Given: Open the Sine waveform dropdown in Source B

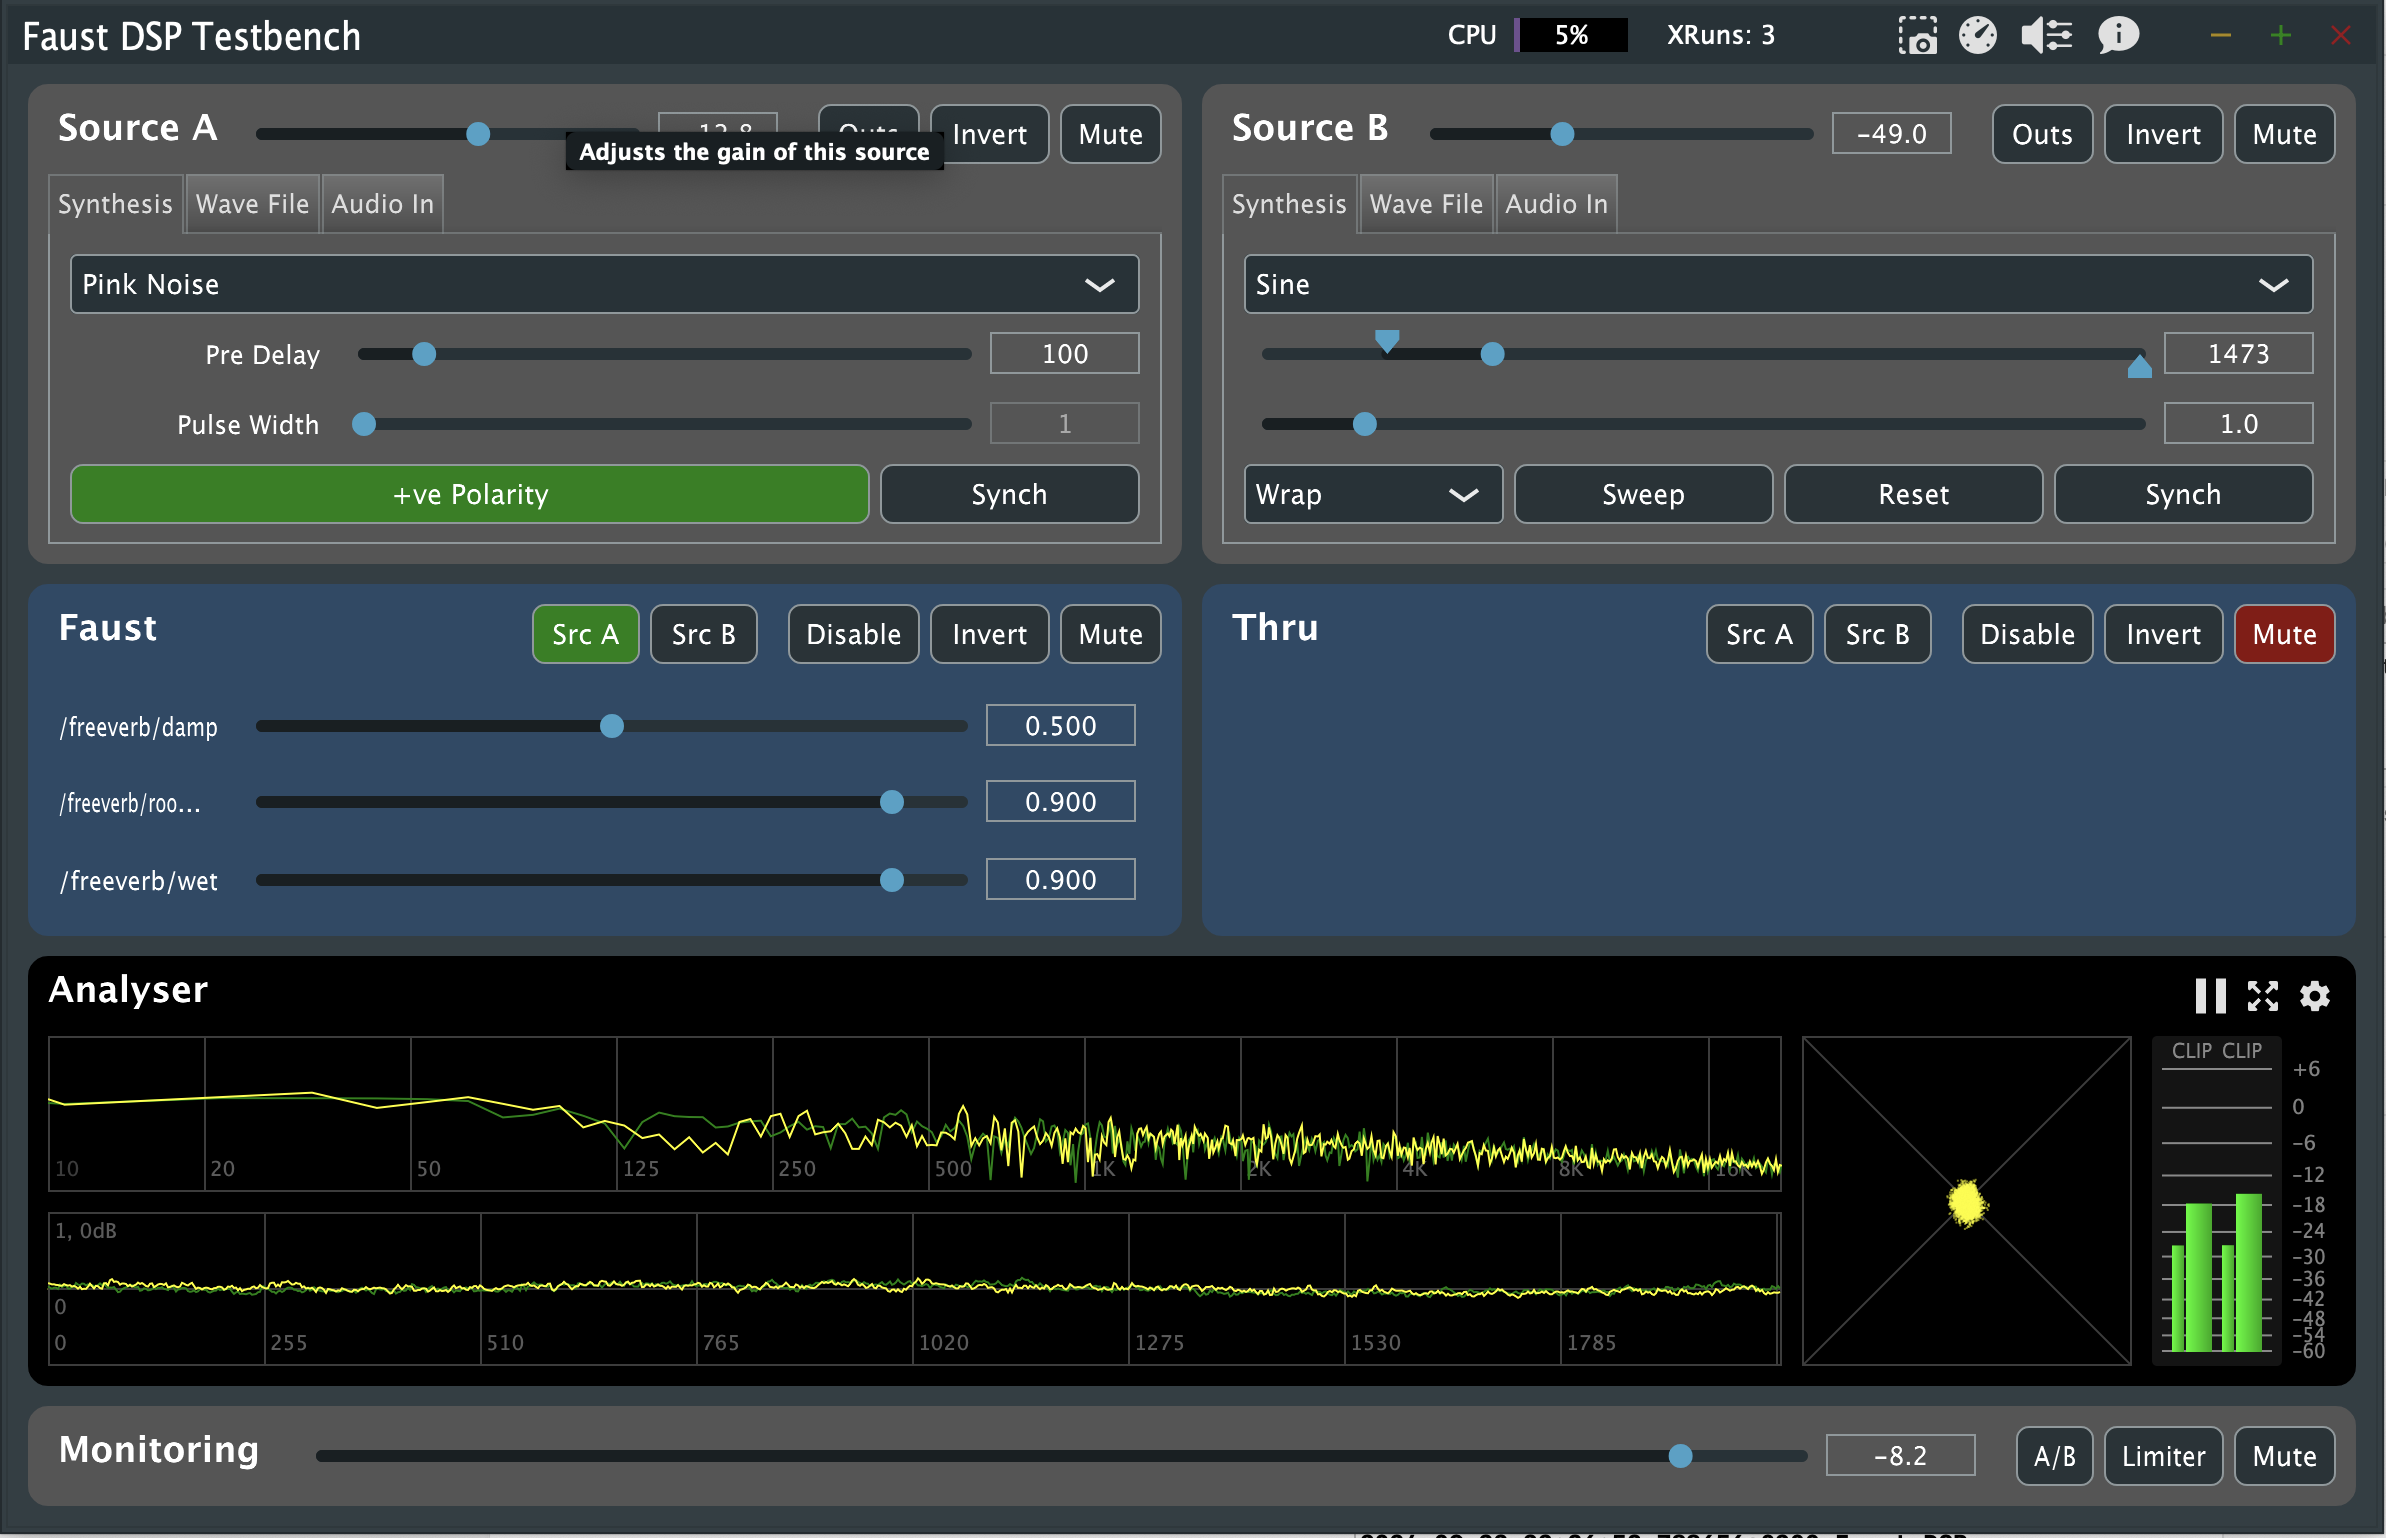Looking at the screenshot, I should point(1777,284).
